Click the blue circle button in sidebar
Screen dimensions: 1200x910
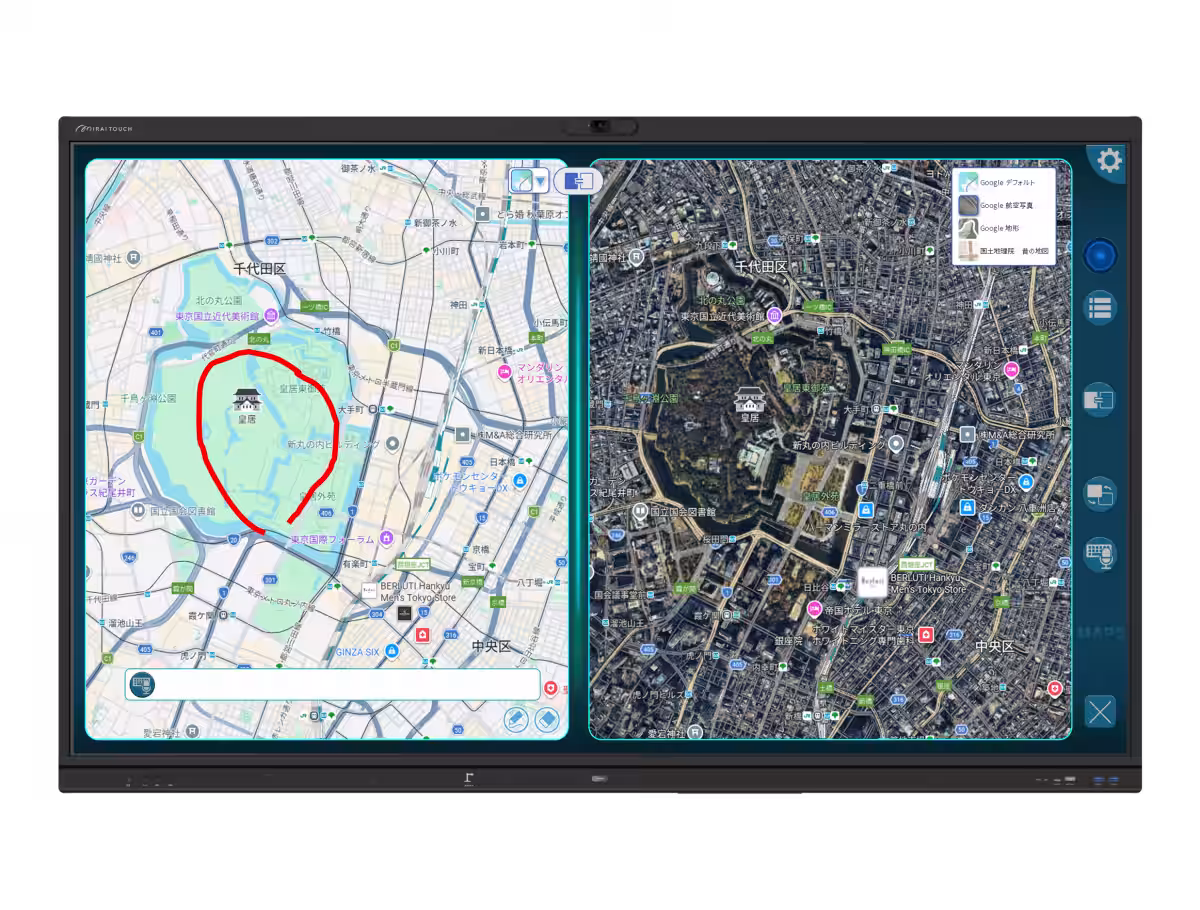(x=1100, y=256)
